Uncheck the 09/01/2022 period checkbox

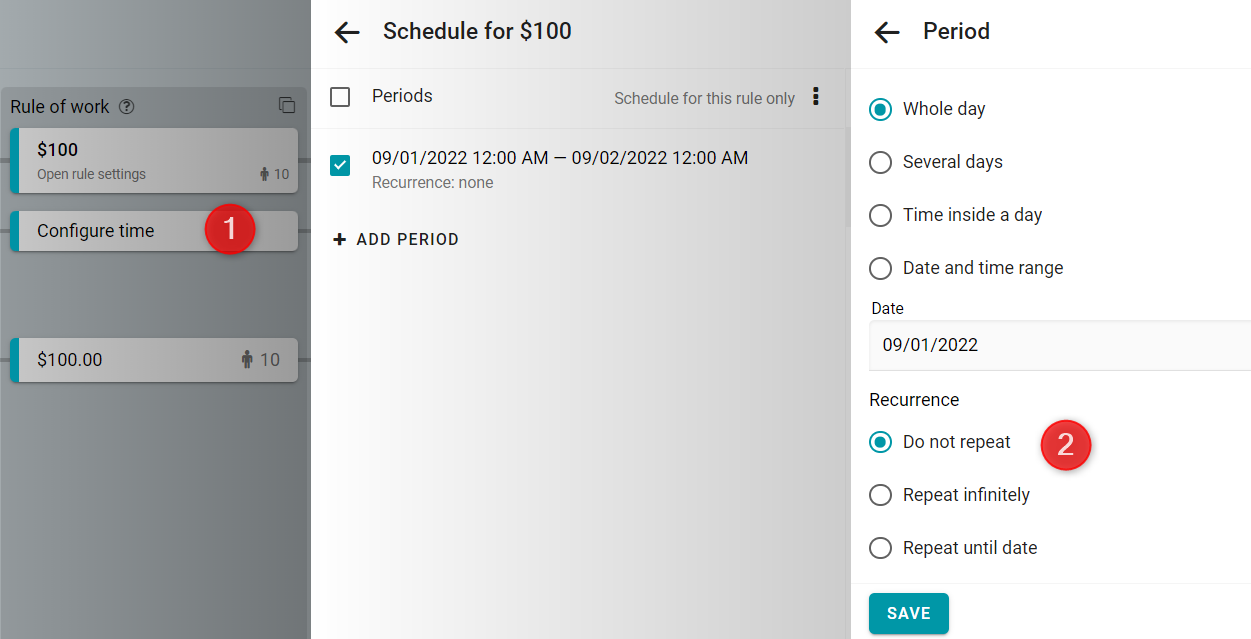(x=340, y=165)
